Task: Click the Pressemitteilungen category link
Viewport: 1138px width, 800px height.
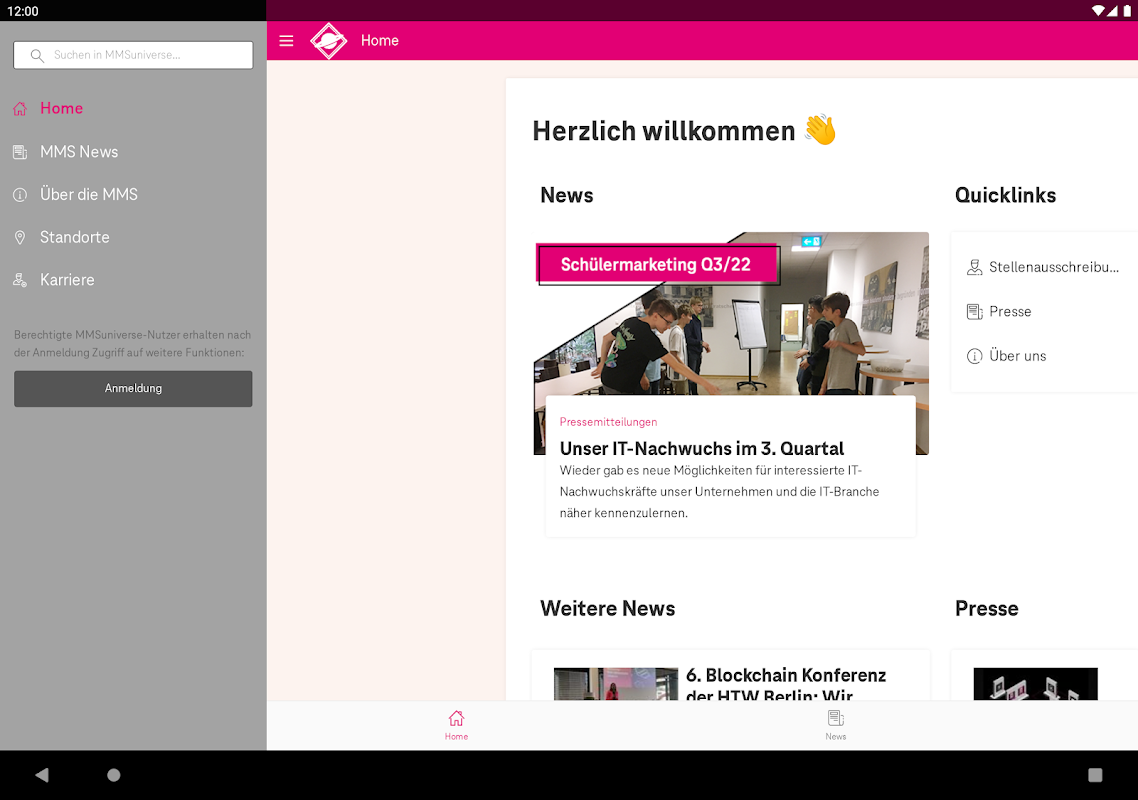Action: 608,422
